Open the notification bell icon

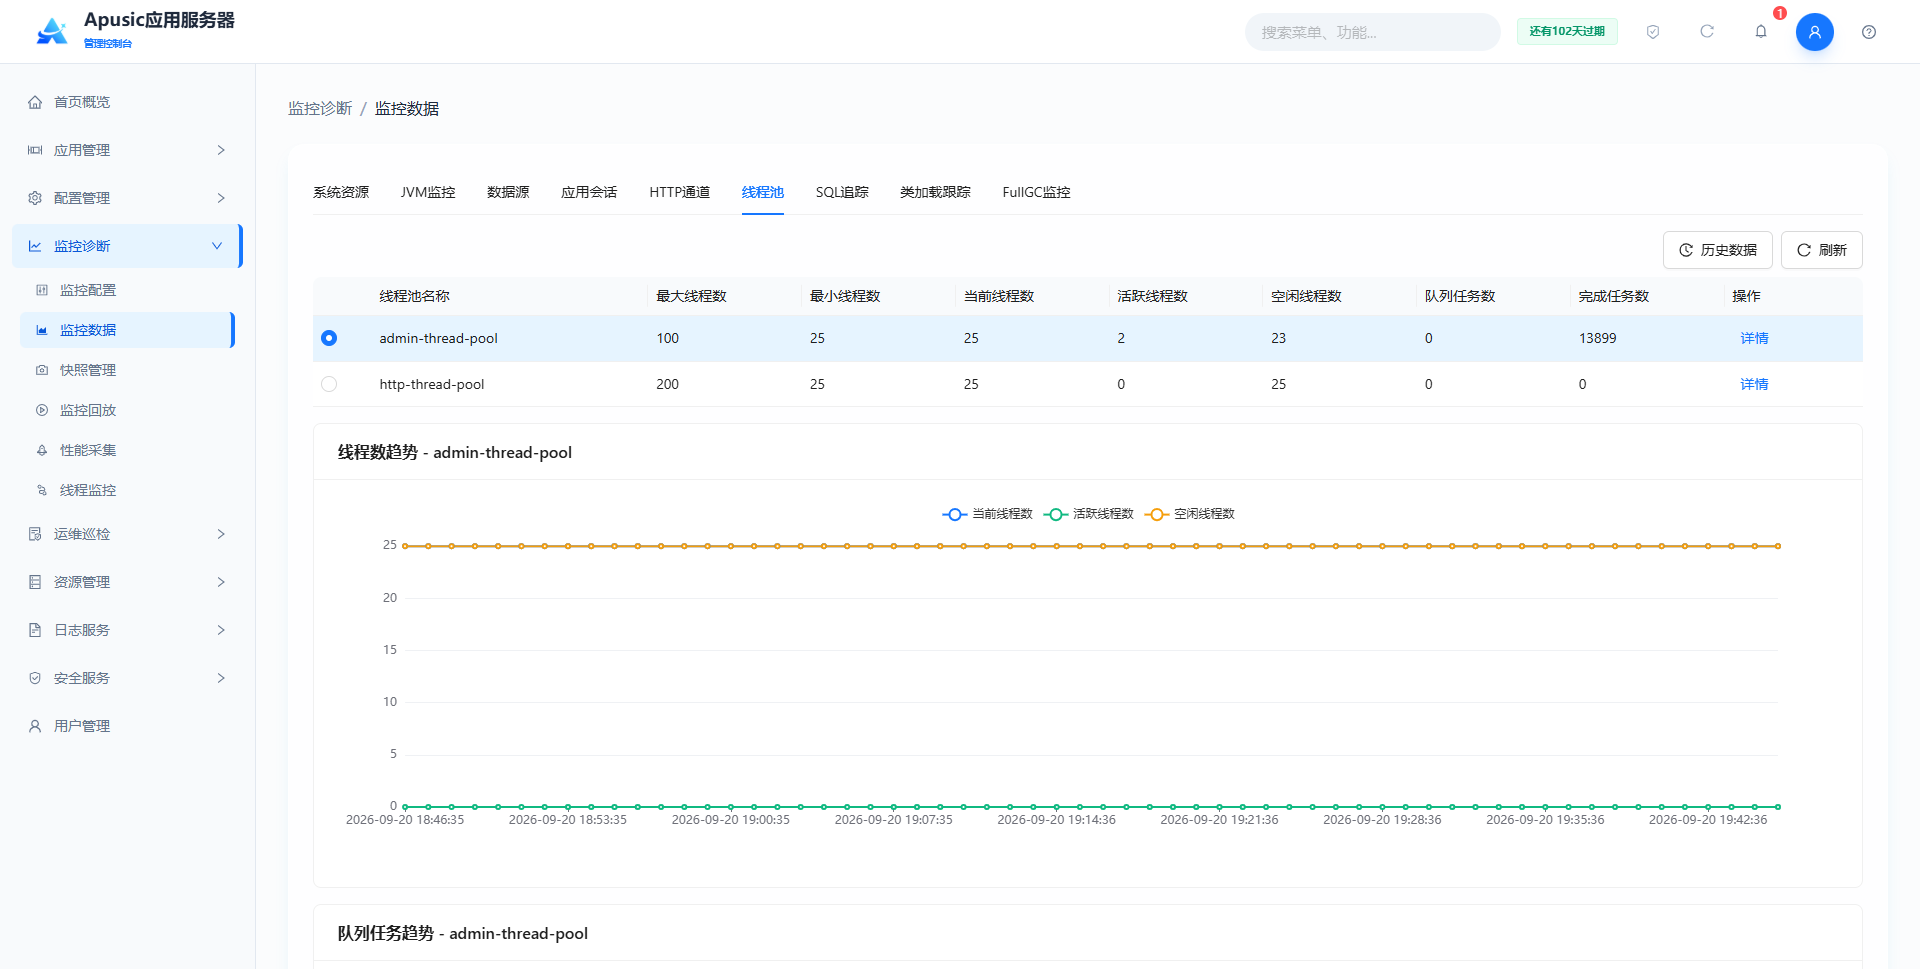[x=1761, y=32]
